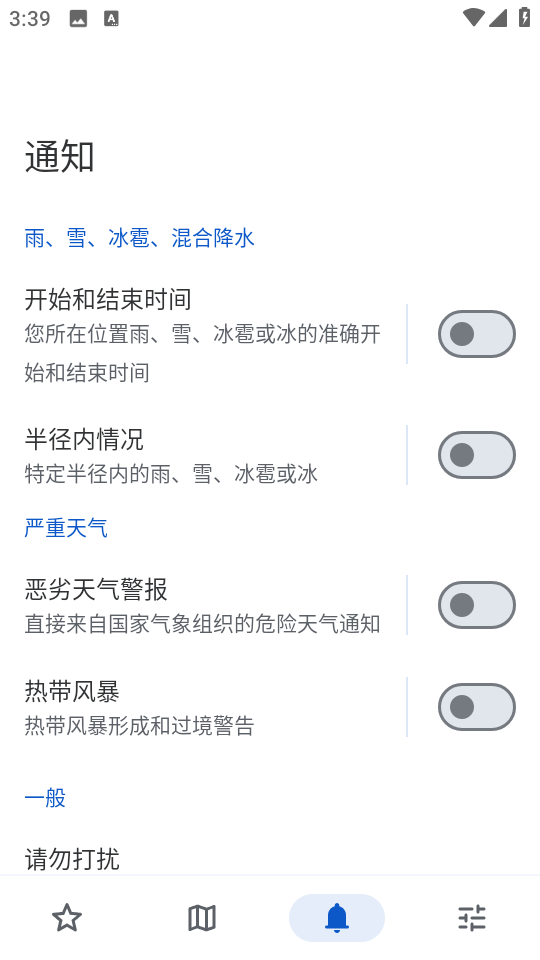The image size is (540, 960).
Task: Tap the 热带风暴 setting description
Action: coord(140,726)
